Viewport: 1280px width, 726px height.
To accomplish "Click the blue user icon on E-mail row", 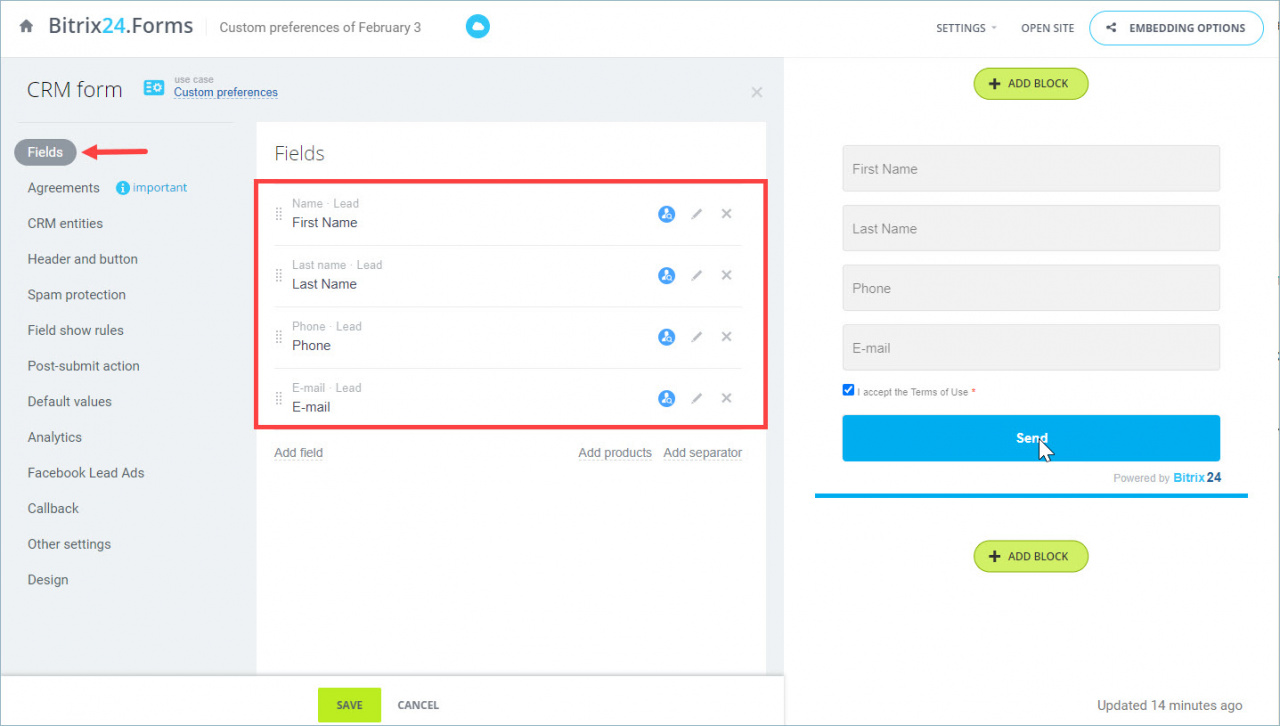I will [666, 399].
